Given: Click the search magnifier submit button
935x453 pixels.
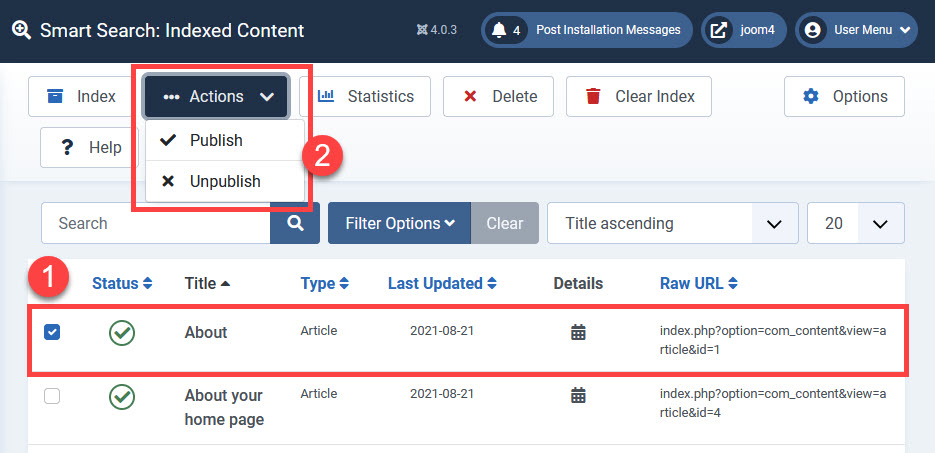Looking at the screenshot, I should (x=295, y=223).
